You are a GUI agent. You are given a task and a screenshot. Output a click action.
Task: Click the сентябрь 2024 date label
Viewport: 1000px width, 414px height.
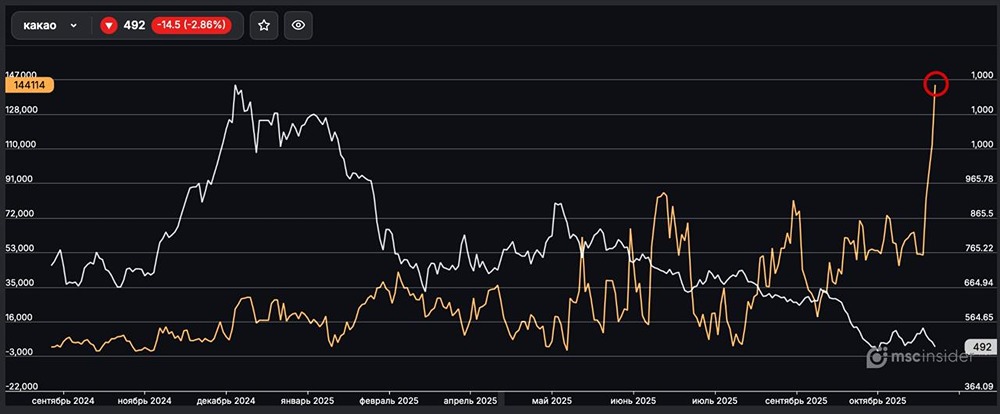pos(64,400)
